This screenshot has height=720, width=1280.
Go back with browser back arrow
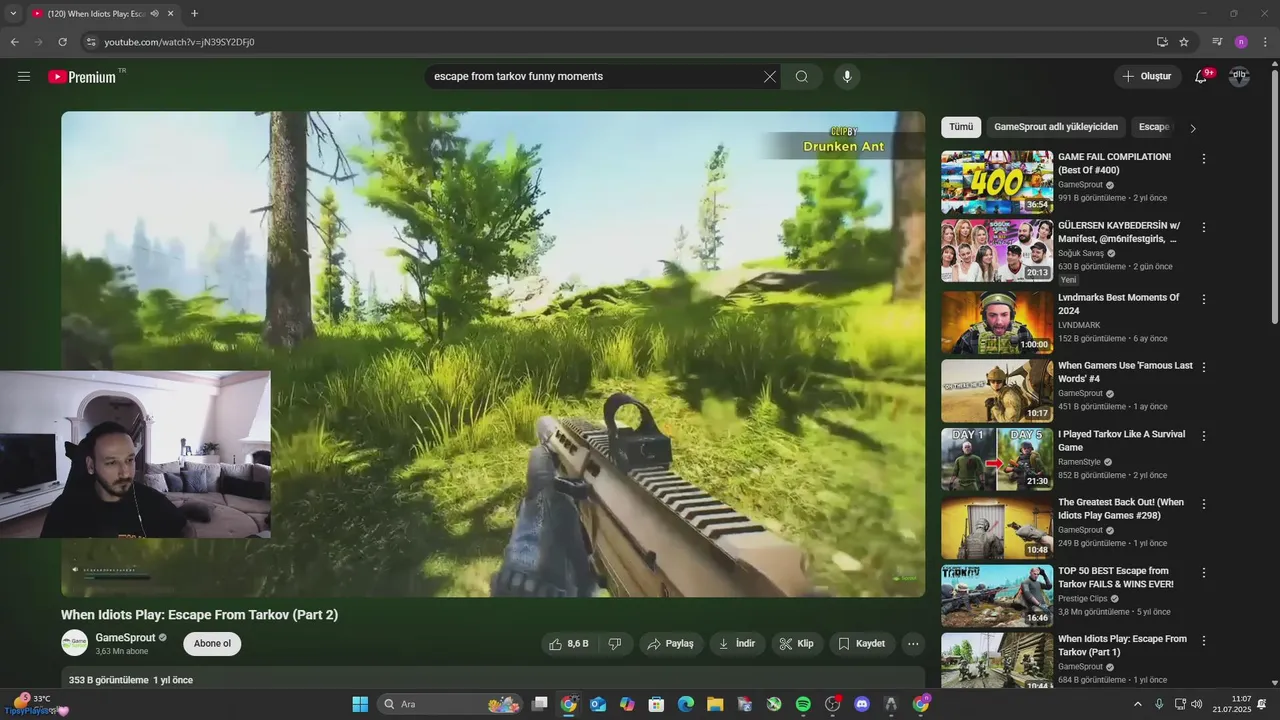[14, 42]
